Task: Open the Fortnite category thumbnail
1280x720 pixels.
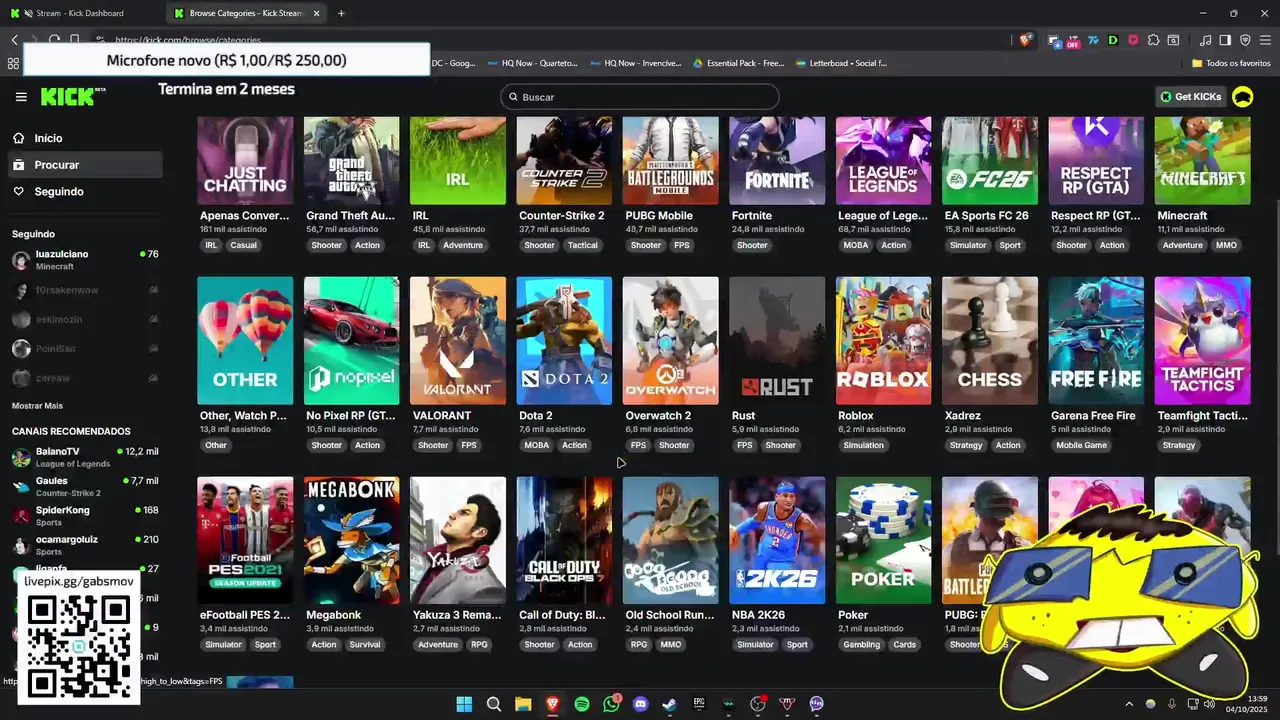Action: click(777, 160)
